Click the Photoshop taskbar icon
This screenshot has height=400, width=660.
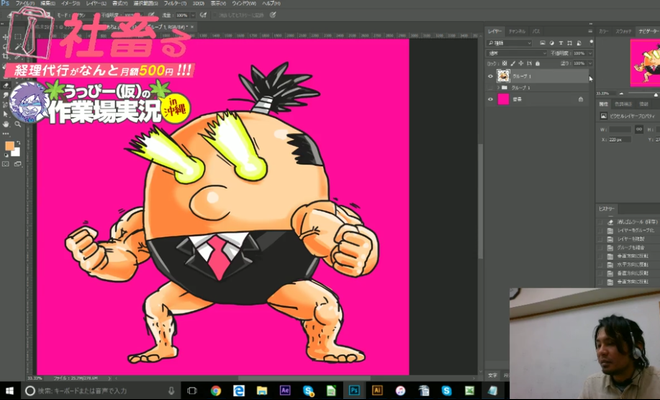point(353,390)
